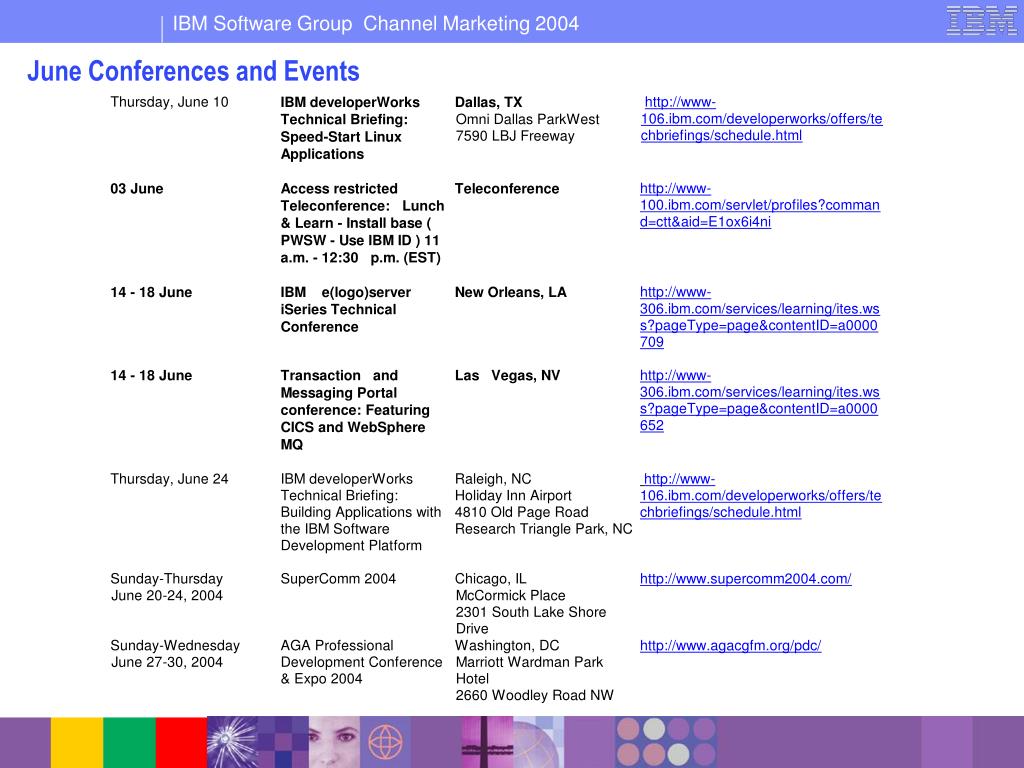Click the Omni Dallas ParkWest venue text

click(x=527, y=120)
